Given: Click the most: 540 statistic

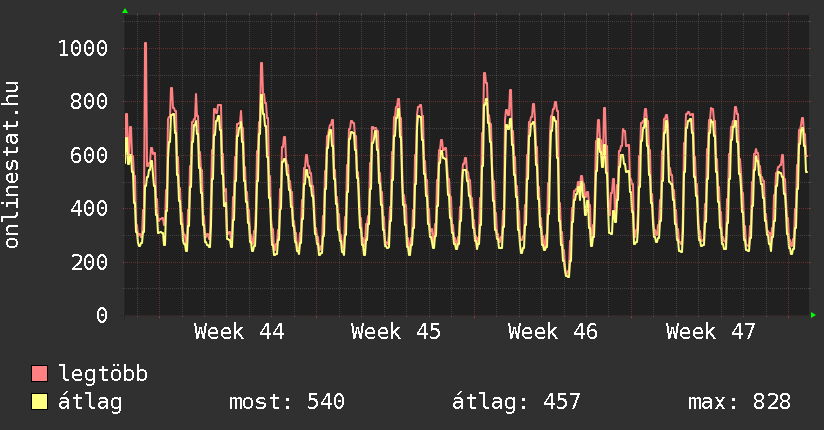Looking at the screenshot, I should [287, 402].
